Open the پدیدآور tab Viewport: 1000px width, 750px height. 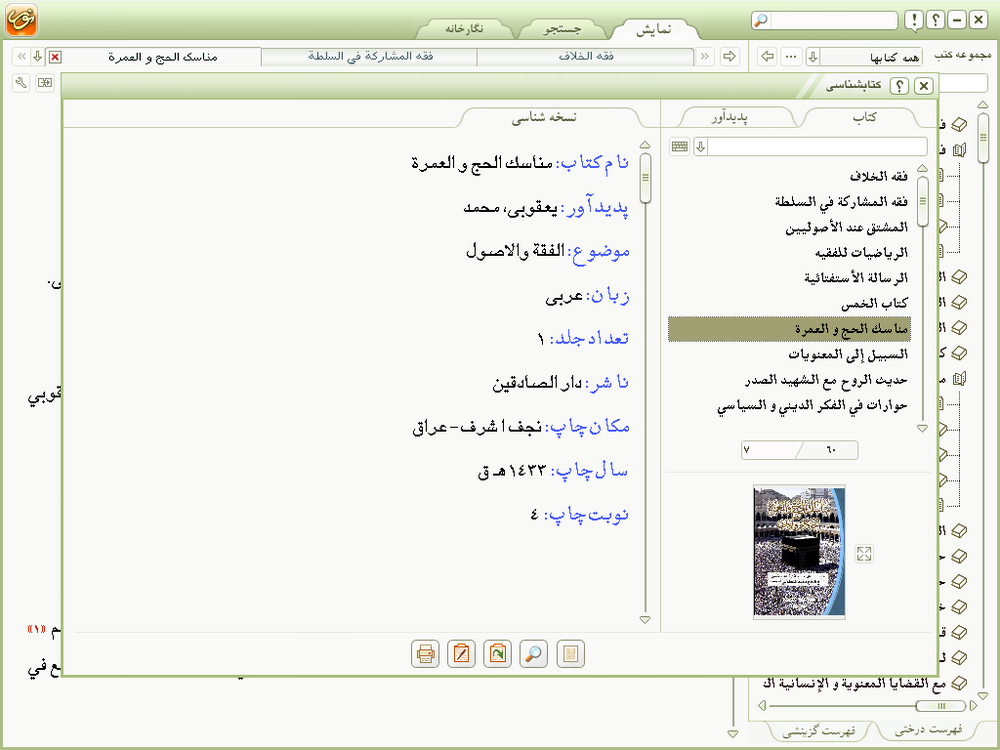(x=729, y=117)
